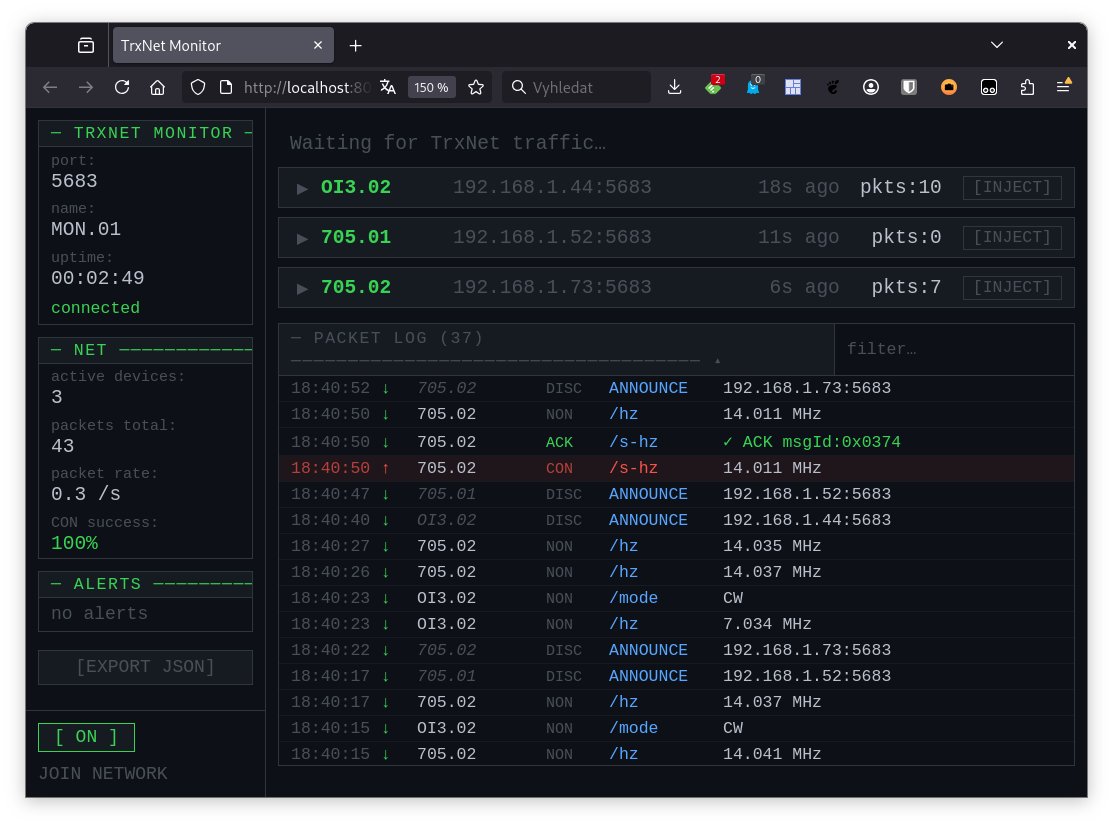
Task: Click the localhost URL address field
Action: point(307,87)
